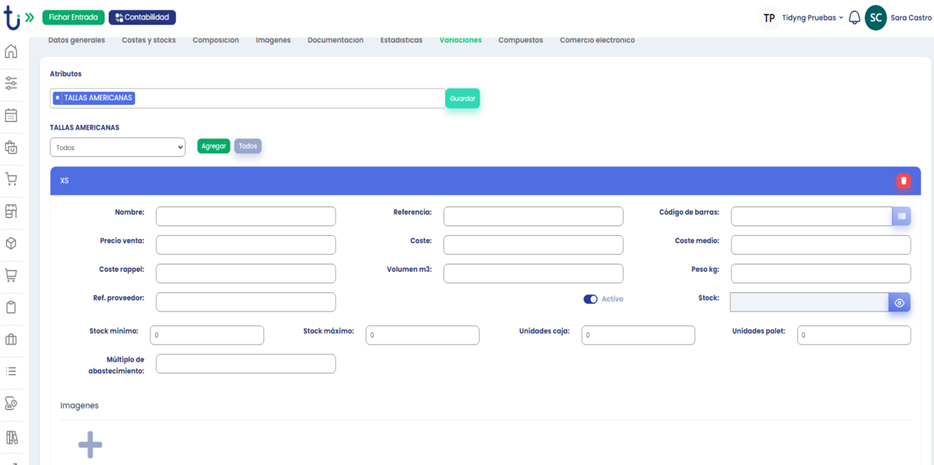This screenshot has height=465, width=934.
Task: Open the calendar icon in the sidebar
Action: pos(11,115)
